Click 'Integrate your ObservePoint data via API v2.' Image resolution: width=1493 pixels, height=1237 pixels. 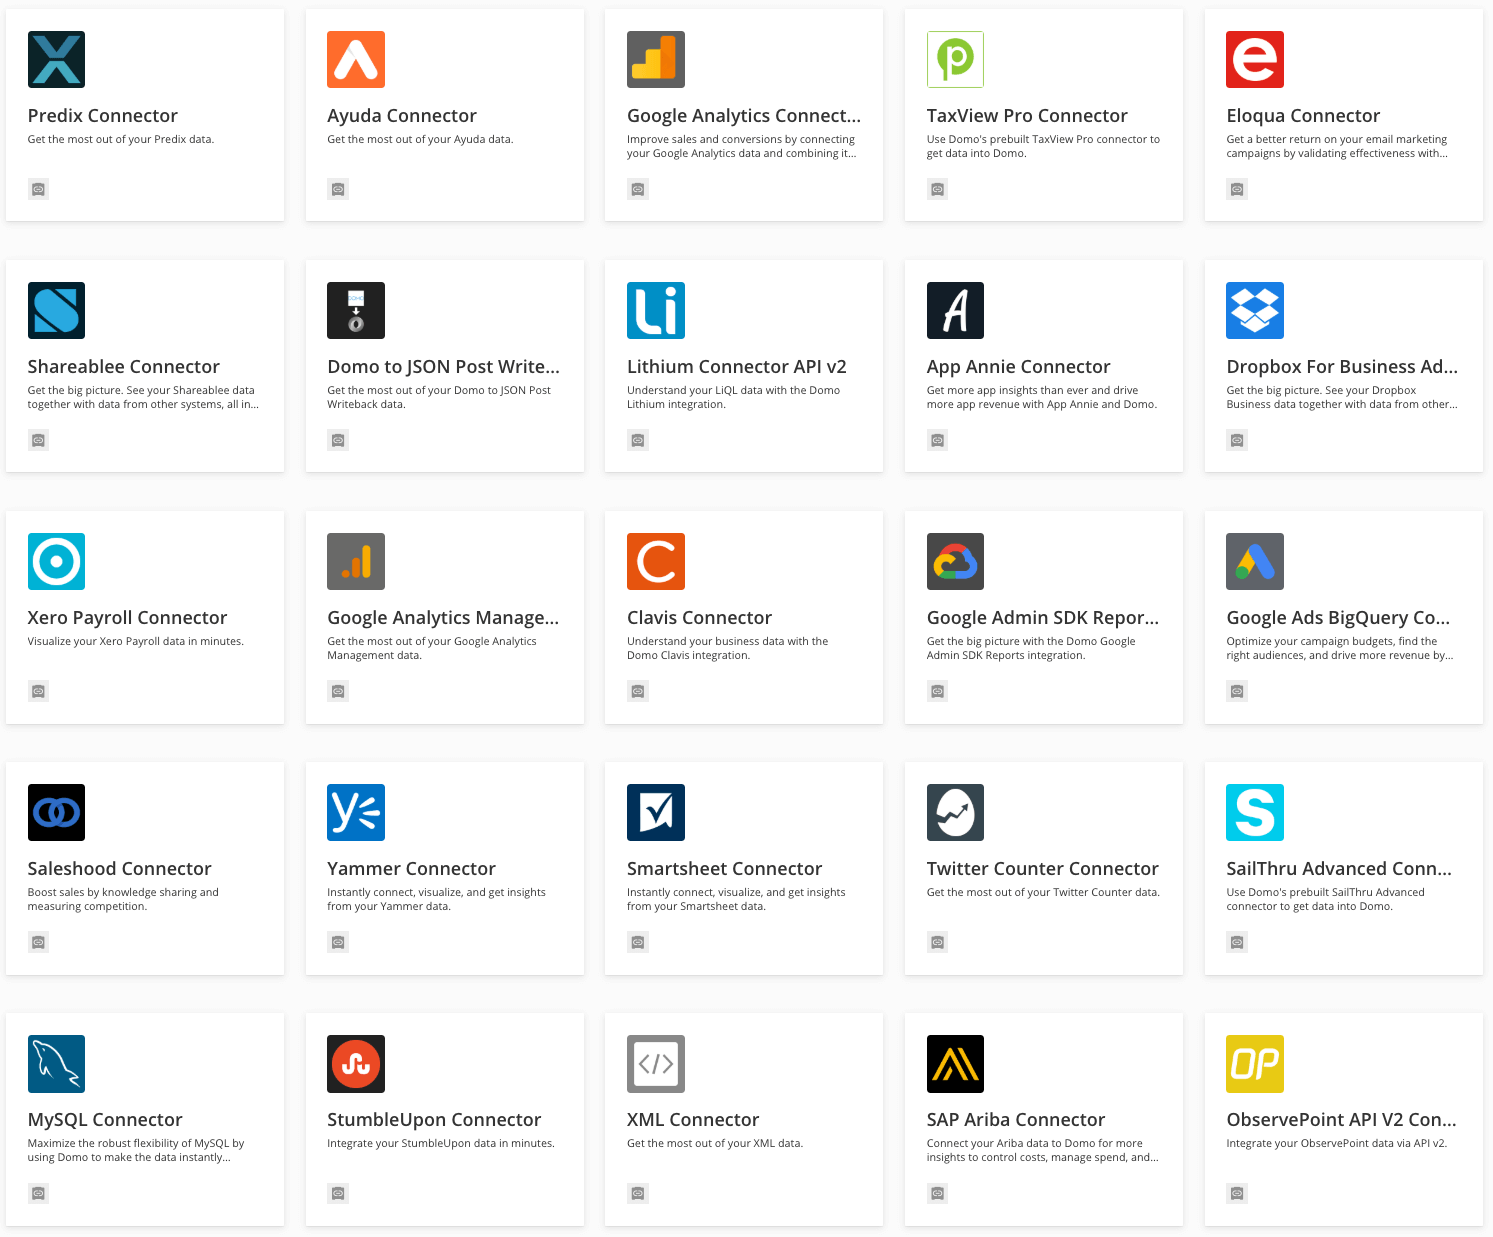pyautogui.click(x=1337, y=1143)
